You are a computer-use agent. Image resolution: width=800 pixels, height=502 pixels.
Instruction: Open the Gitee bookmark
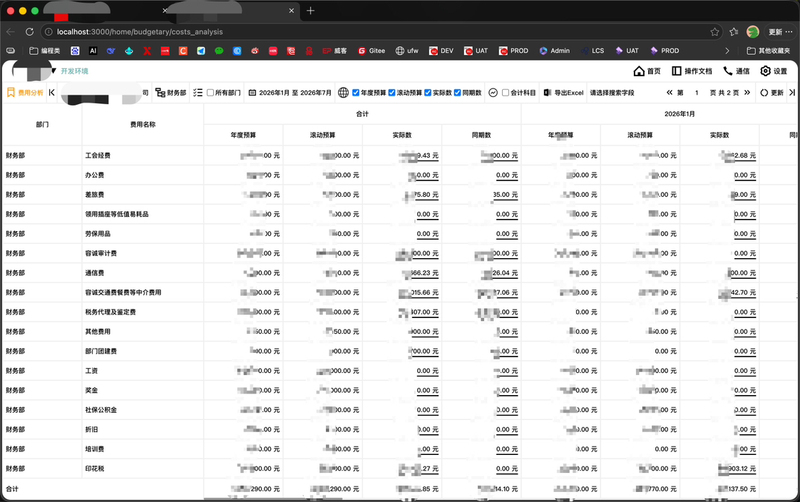click(x=371, y=51)
